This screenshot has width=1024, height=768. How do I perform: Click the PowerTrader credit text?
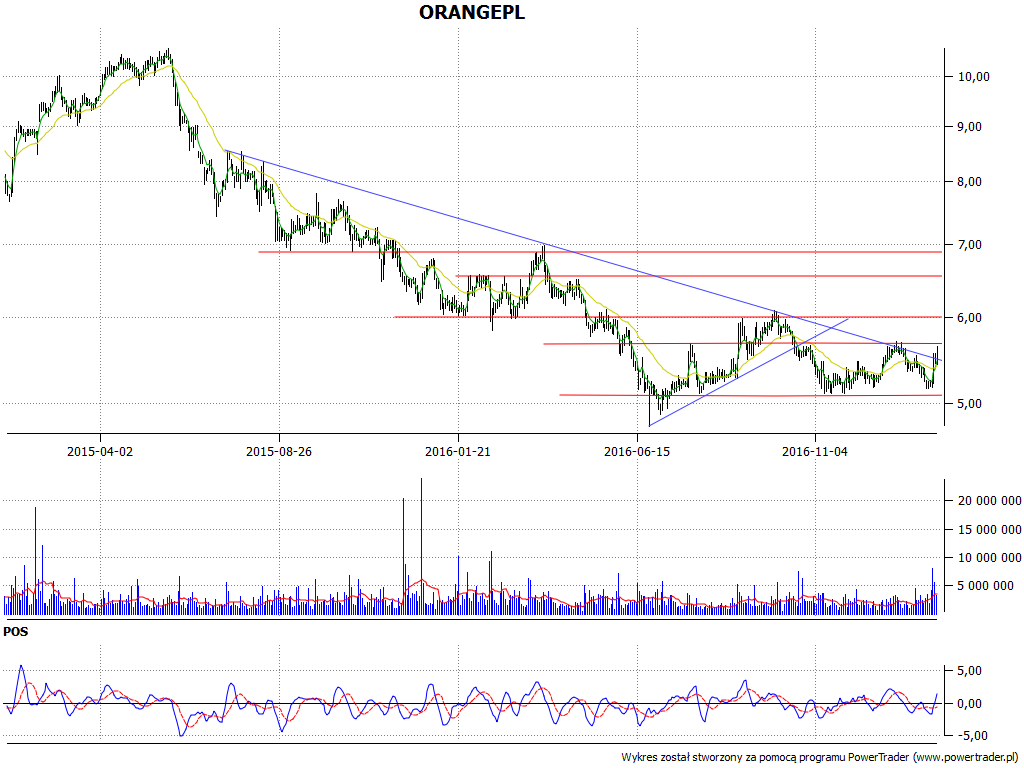click(x=821, y=758)
